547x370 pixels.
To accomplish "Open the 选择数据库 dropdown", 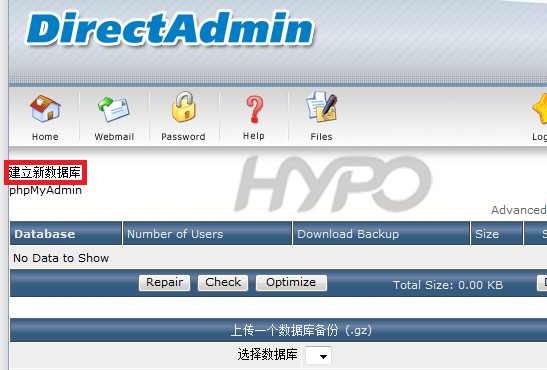I will click(x=317, y=356).
